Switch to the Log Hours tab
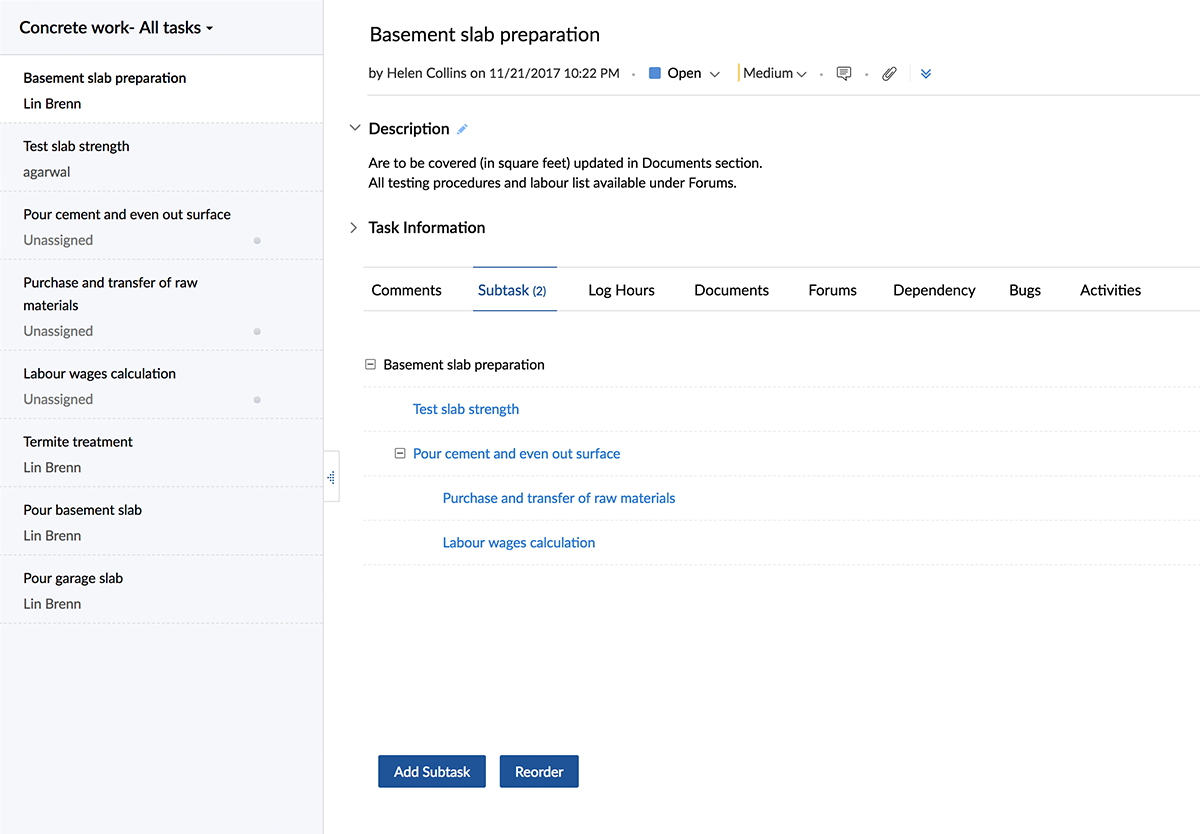Viewport: 1200px width, 834px height. (x=621, y=290)
